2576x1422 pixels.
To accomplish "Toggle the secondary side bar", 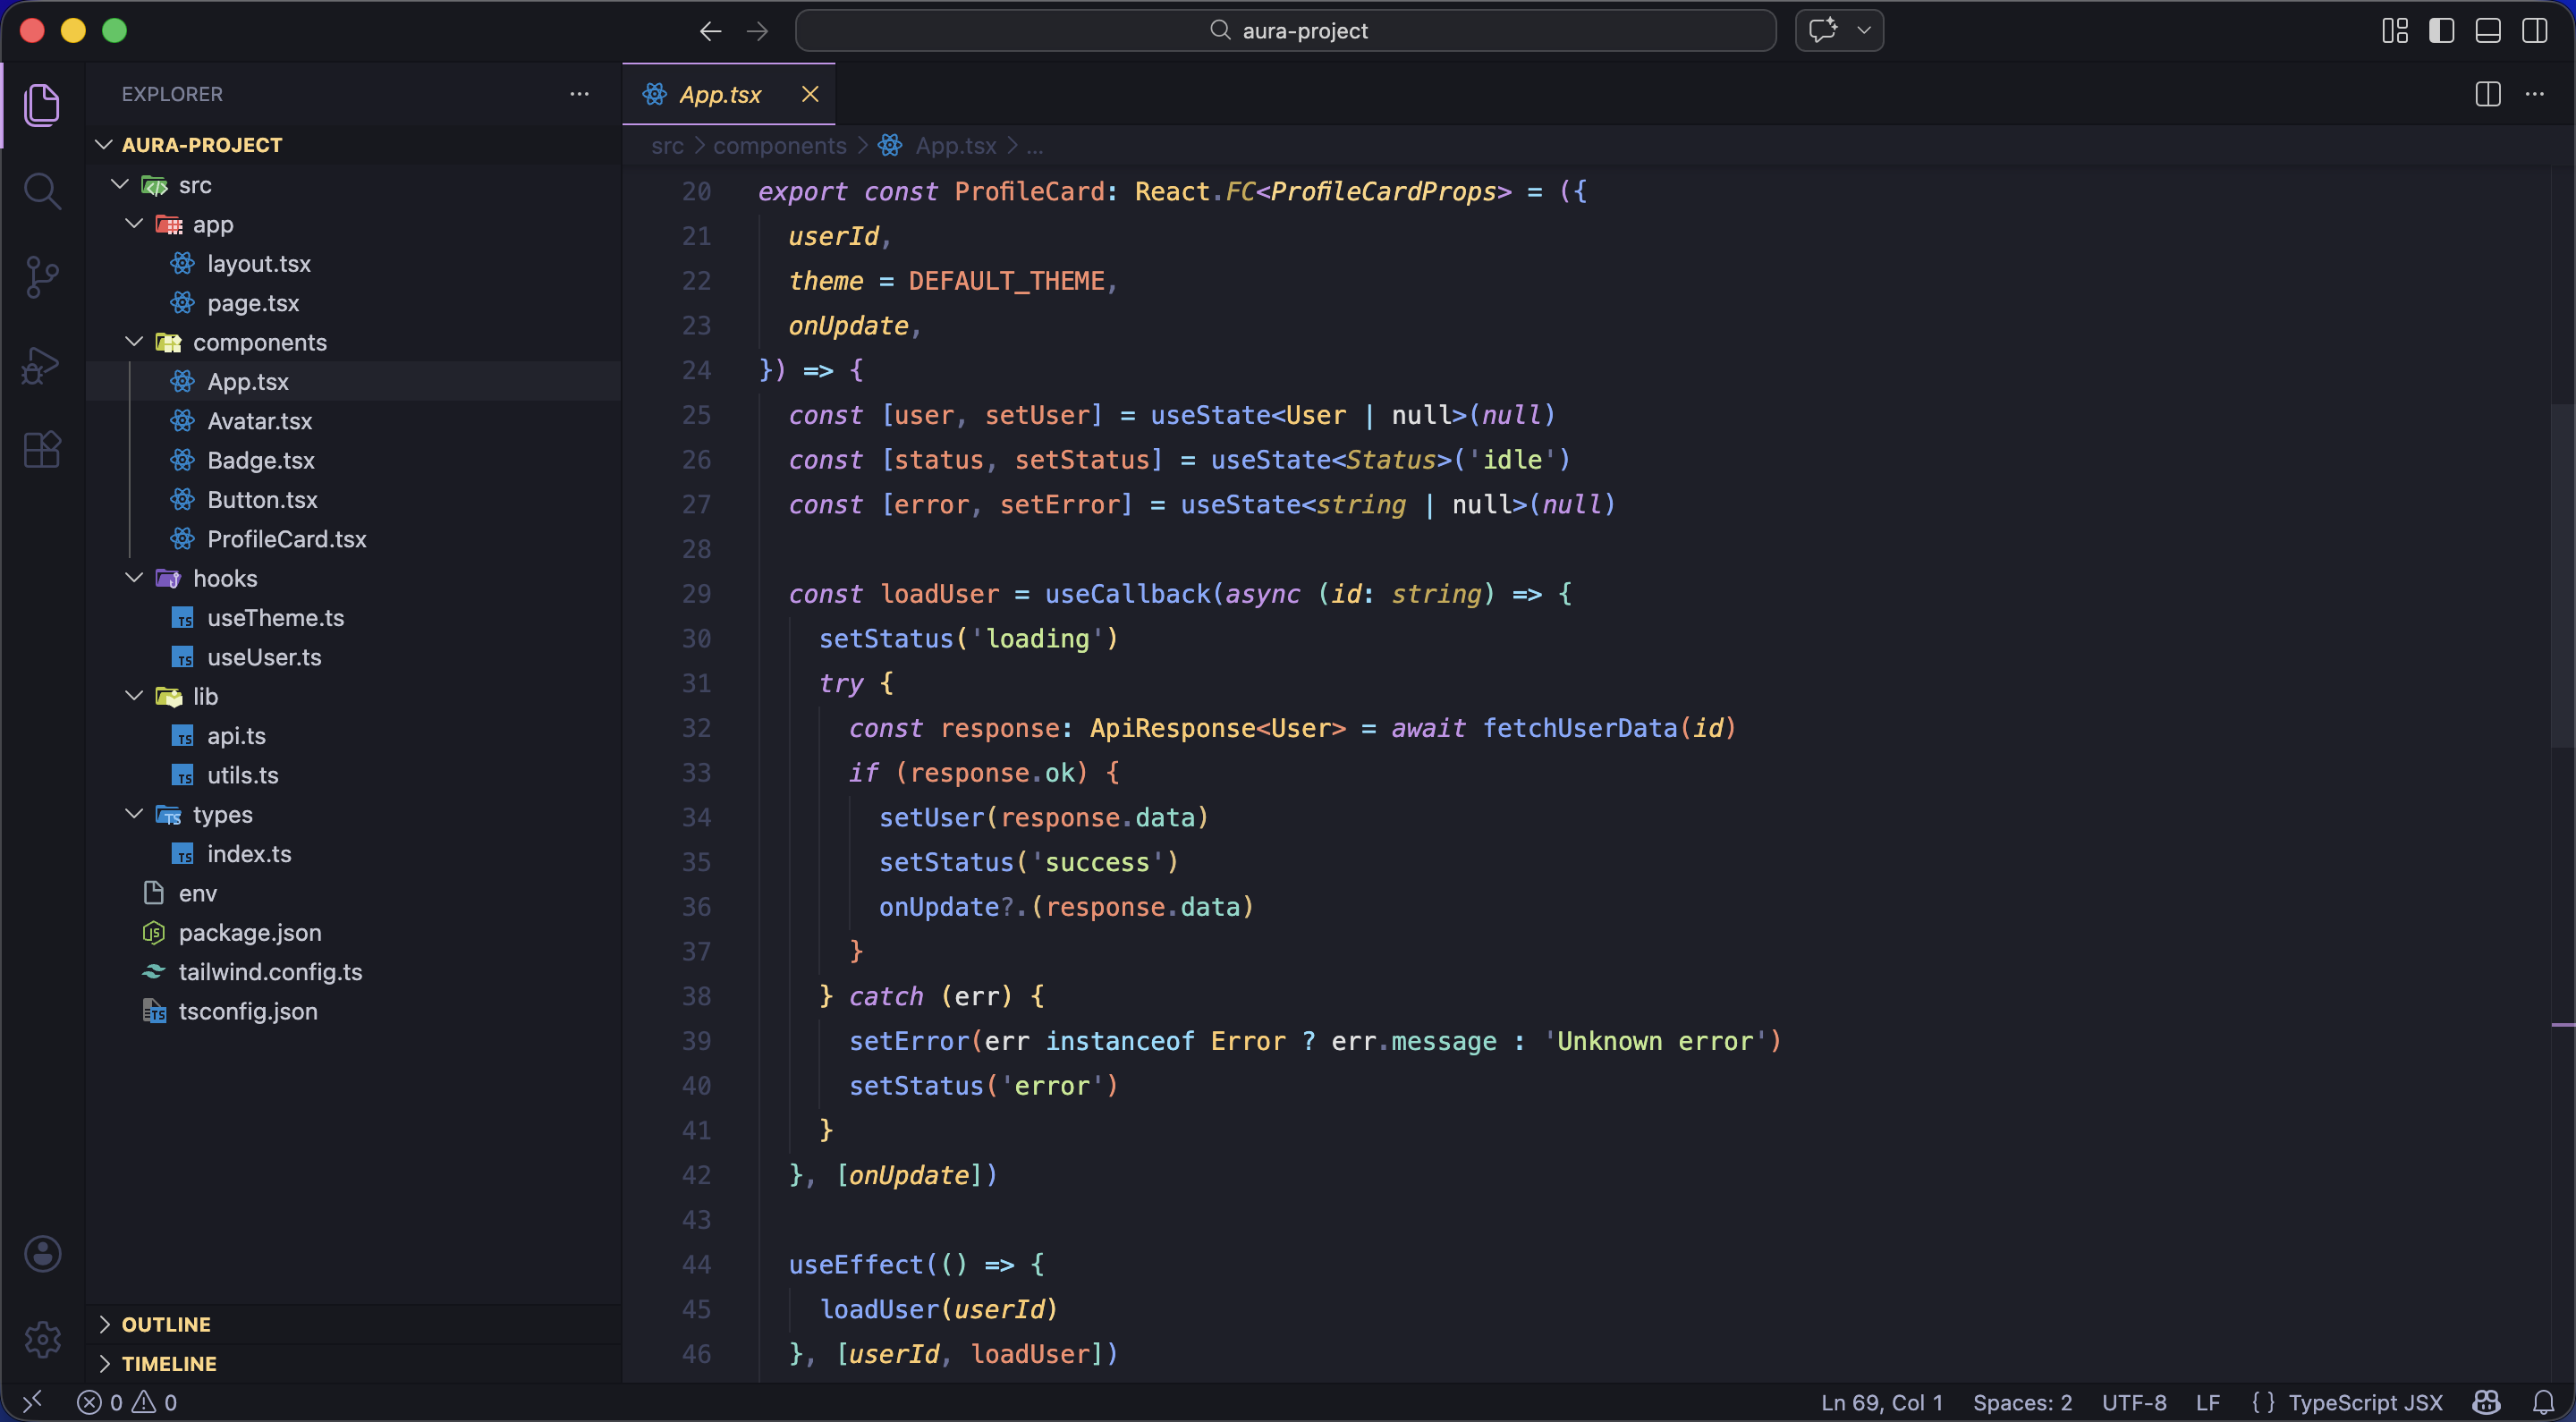I will point(2535,31).
